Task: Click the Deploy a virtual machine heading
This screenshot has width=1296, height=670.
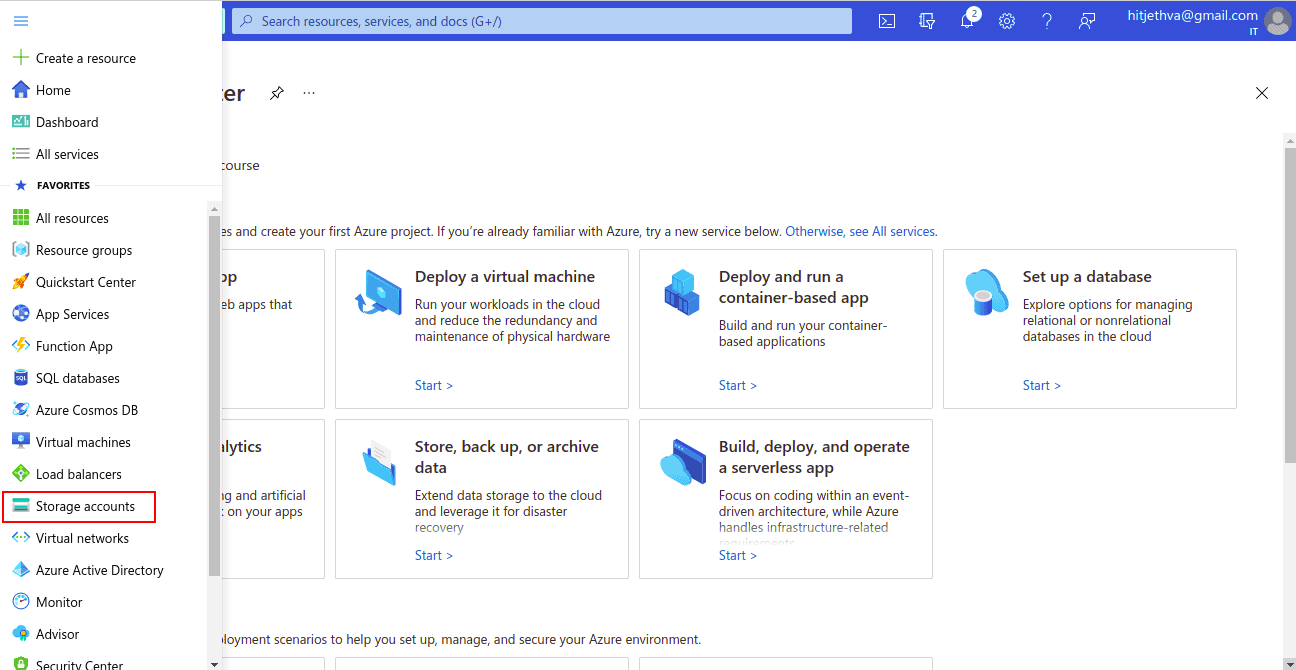Action: [x=505, y=277]
